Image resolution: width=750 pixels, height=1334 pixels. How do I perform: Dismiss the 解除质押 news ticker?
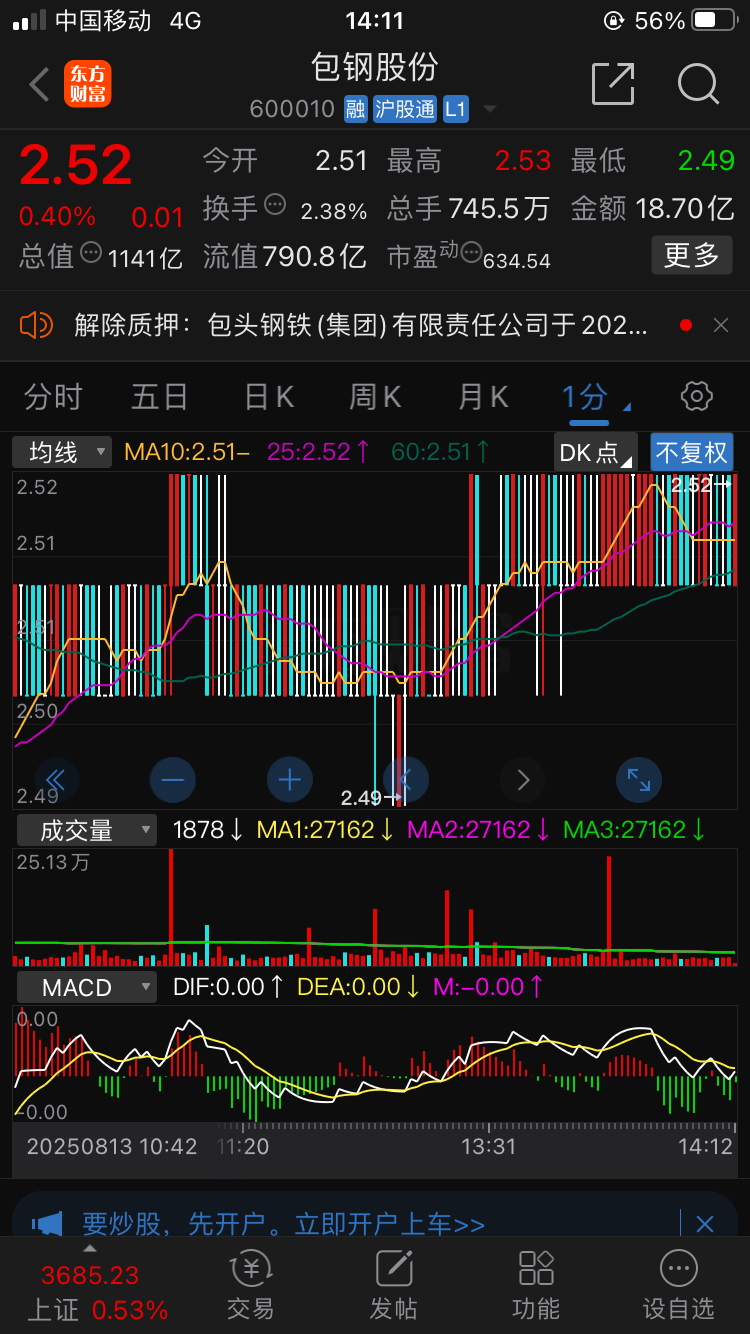tap(721, 325)
